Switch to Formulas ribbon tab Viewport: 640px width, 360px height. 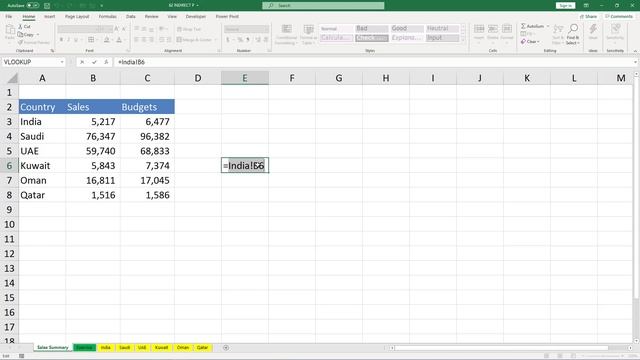click(x=107, y=16)
